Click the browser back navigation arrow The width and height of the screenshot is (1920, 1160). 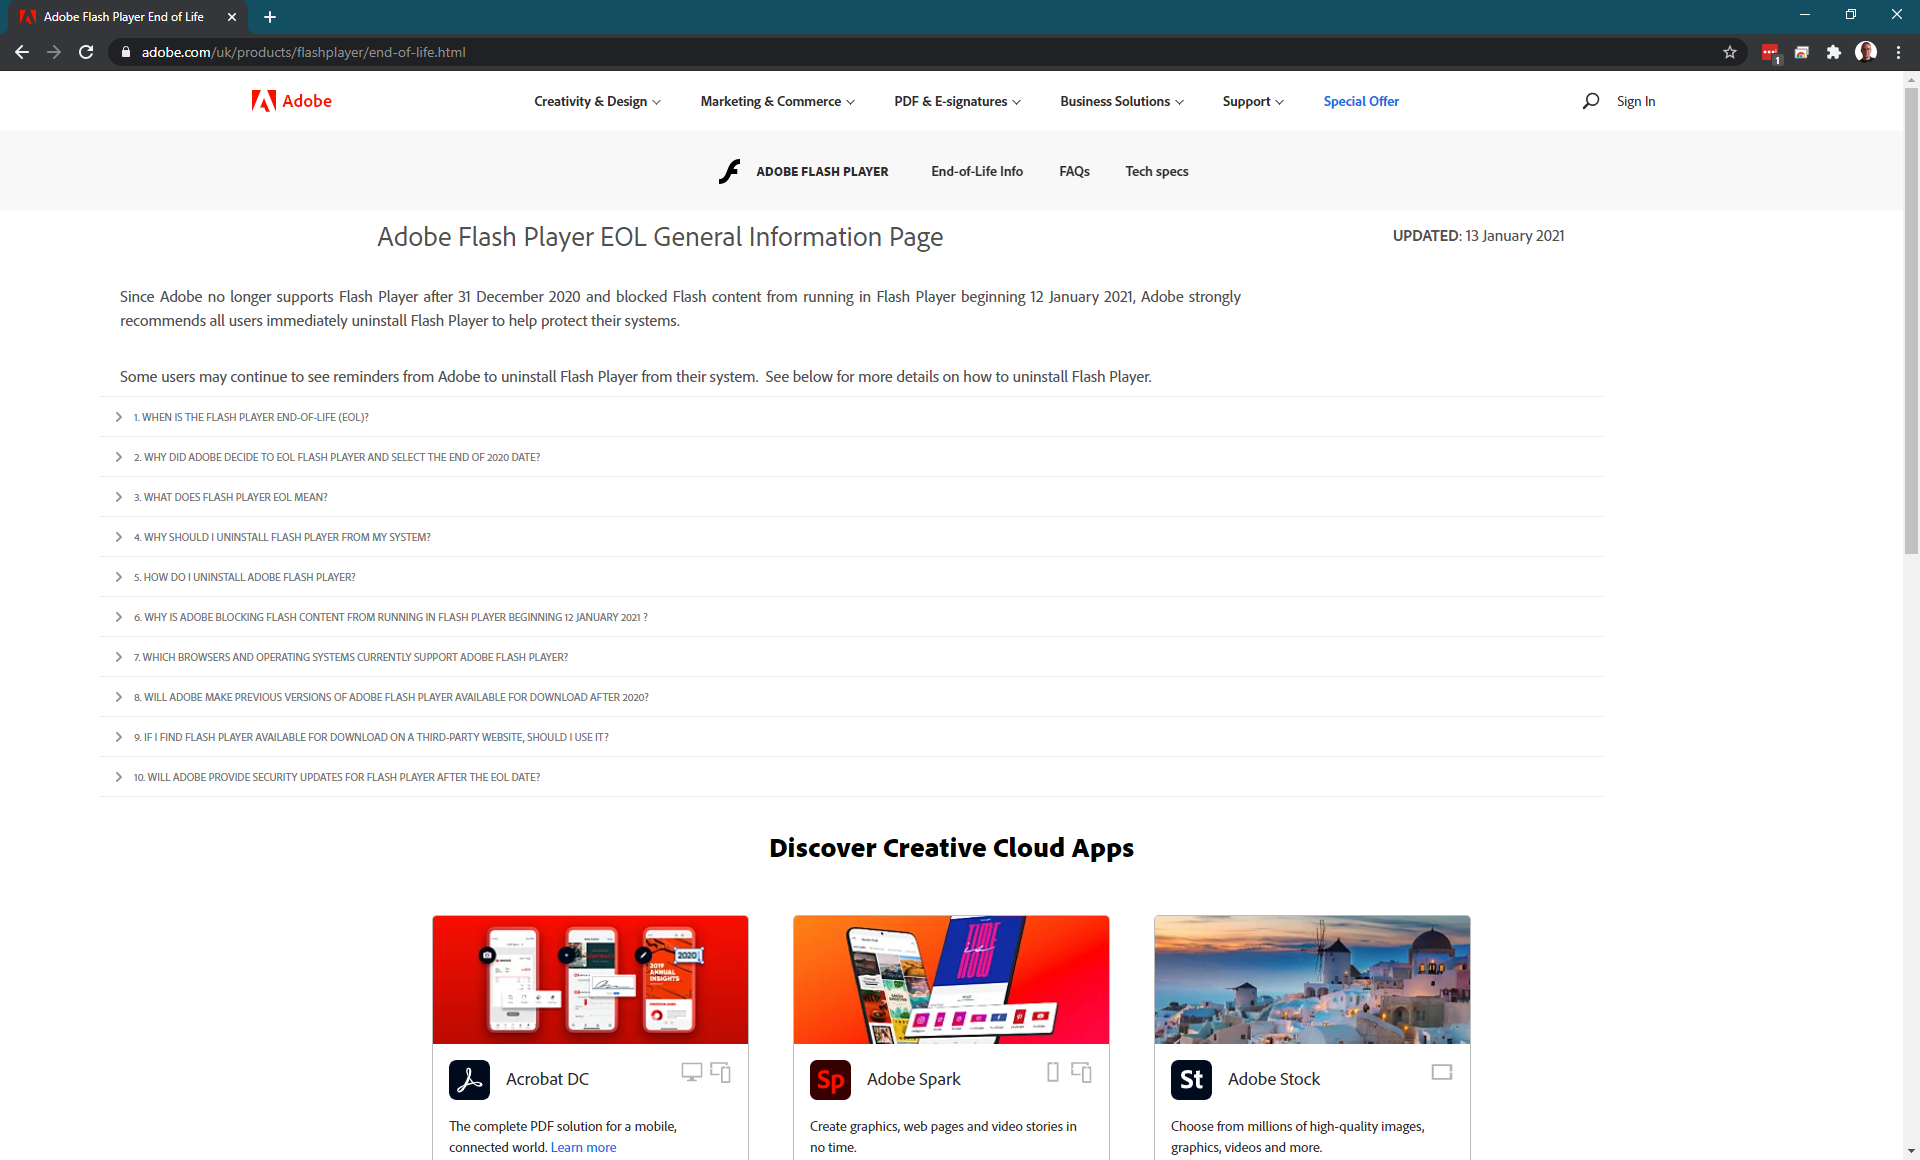pyautogui.click(x=22, y=52)
